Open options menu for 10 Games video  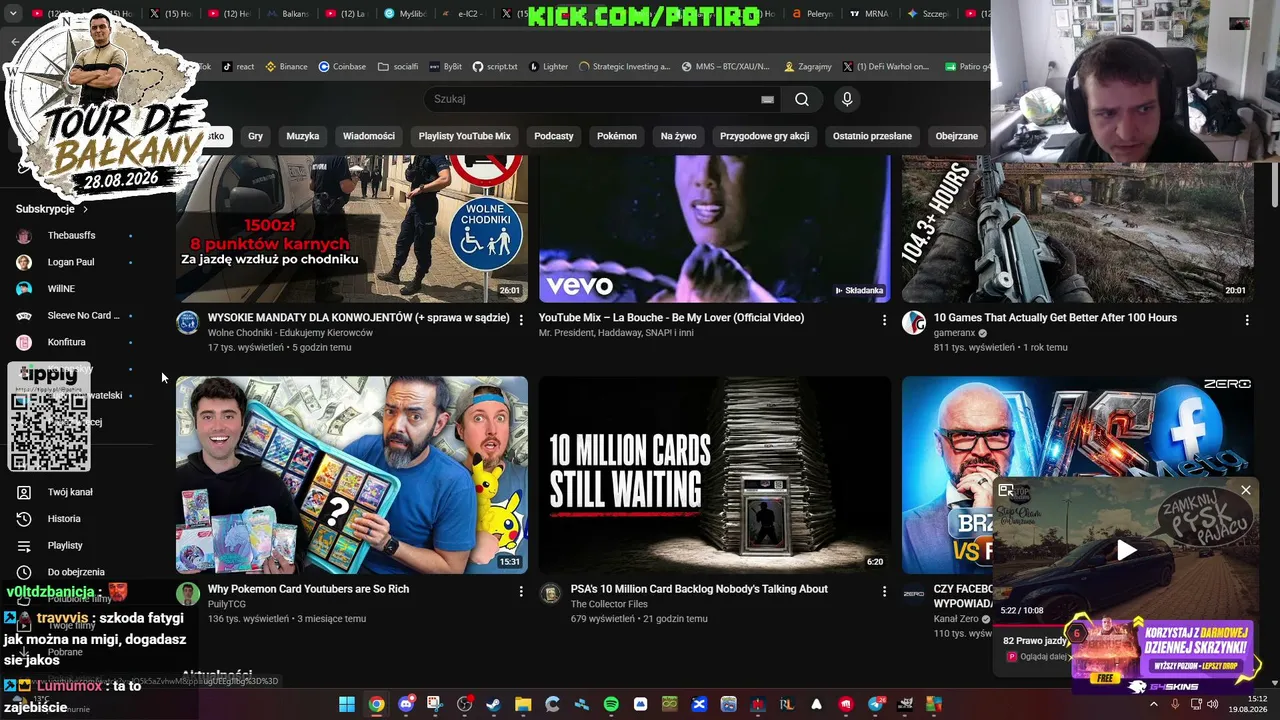[x=1247, y=320]
